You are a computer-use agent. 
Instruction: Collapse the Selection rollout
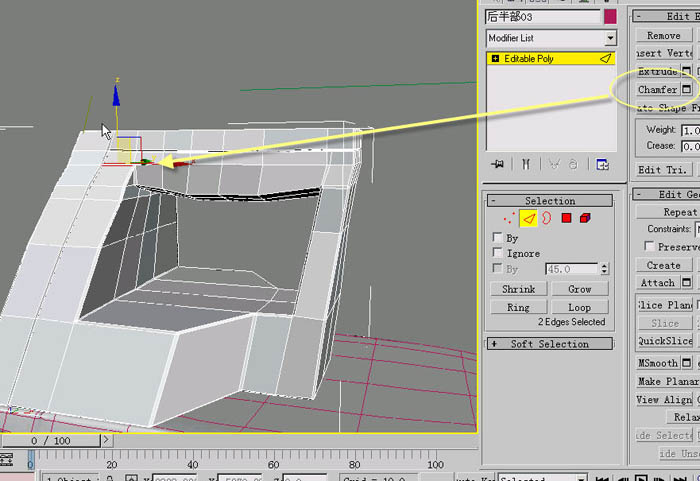click(550, 201)
